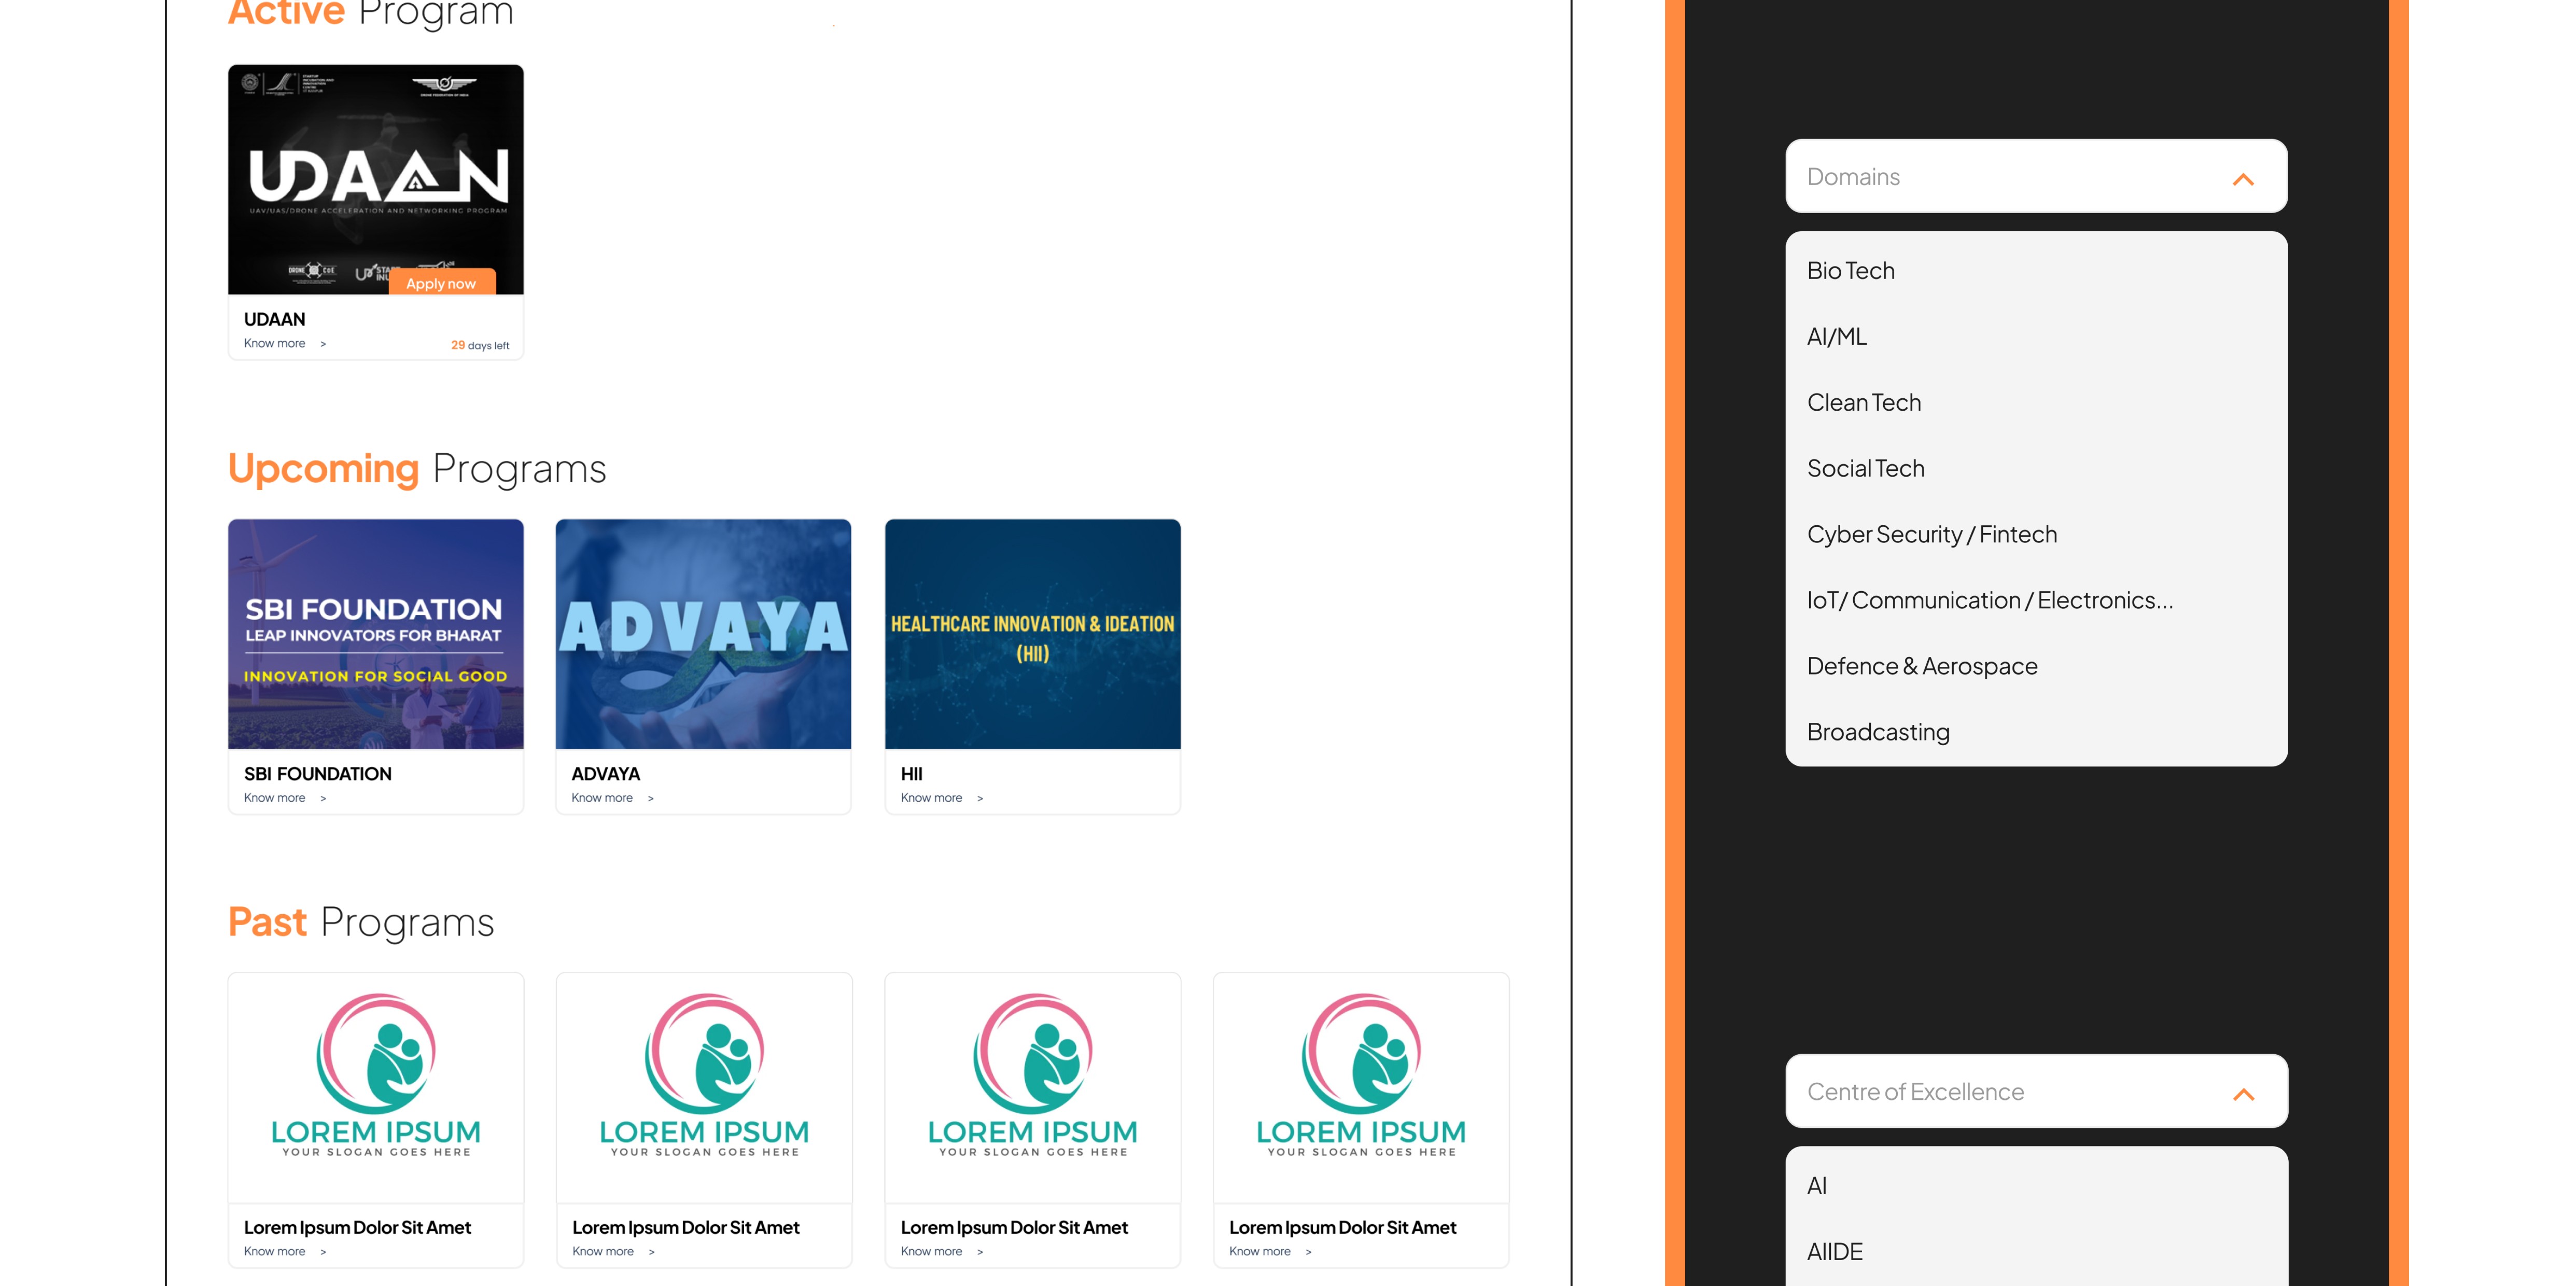Select Bio Tech domain option
Screen dimensions: 2576x1286
click(1850, 271)
